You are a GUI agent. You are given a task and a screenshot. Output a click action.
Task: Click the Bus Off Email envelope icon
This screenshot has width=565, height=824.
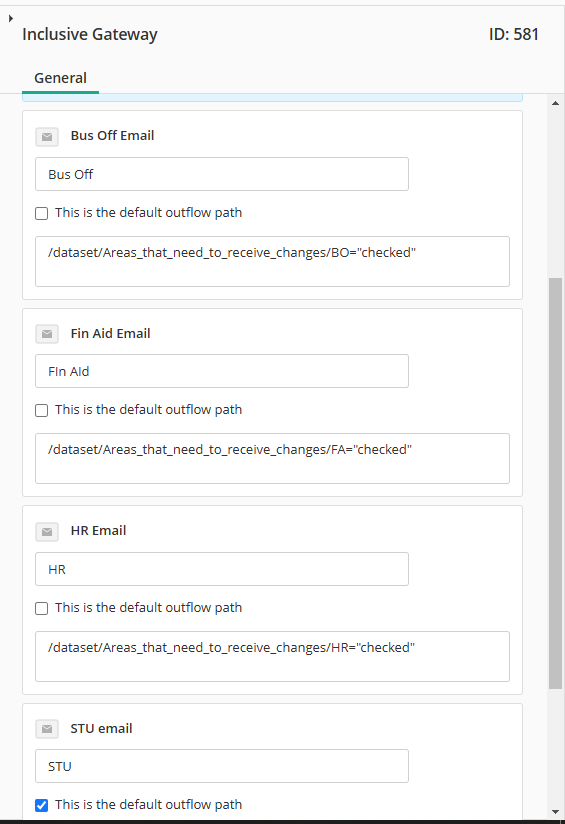pos(47,137)
